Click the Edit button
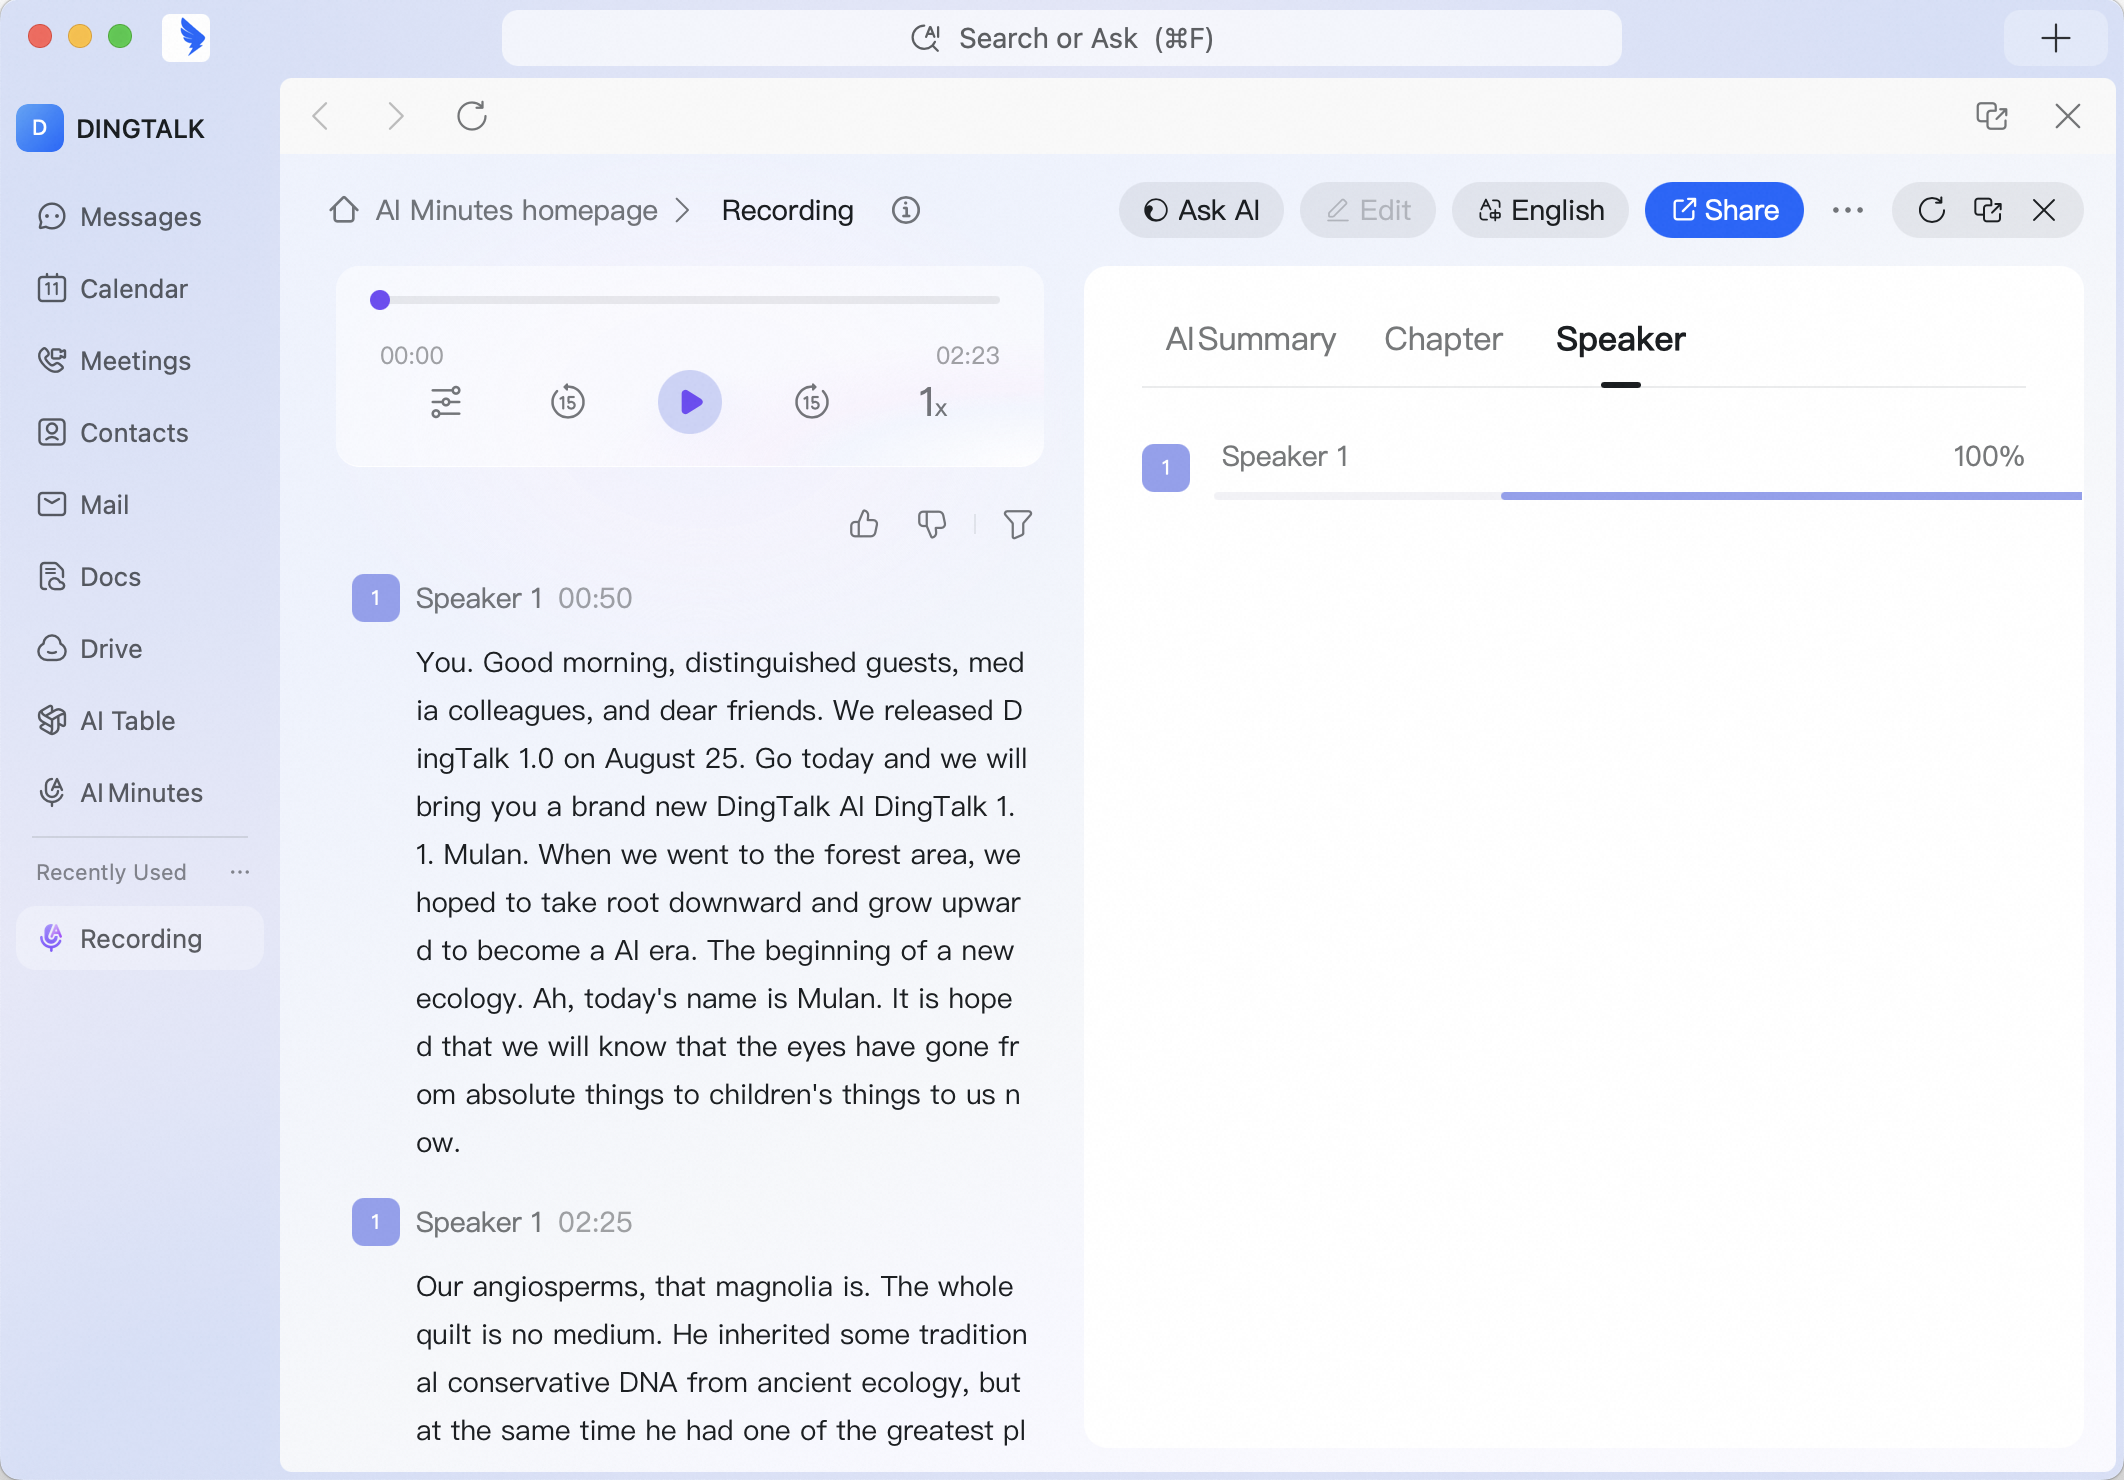Image resolution: width=2124 pixels, height=1480 pixels. tap(1368, 210)
